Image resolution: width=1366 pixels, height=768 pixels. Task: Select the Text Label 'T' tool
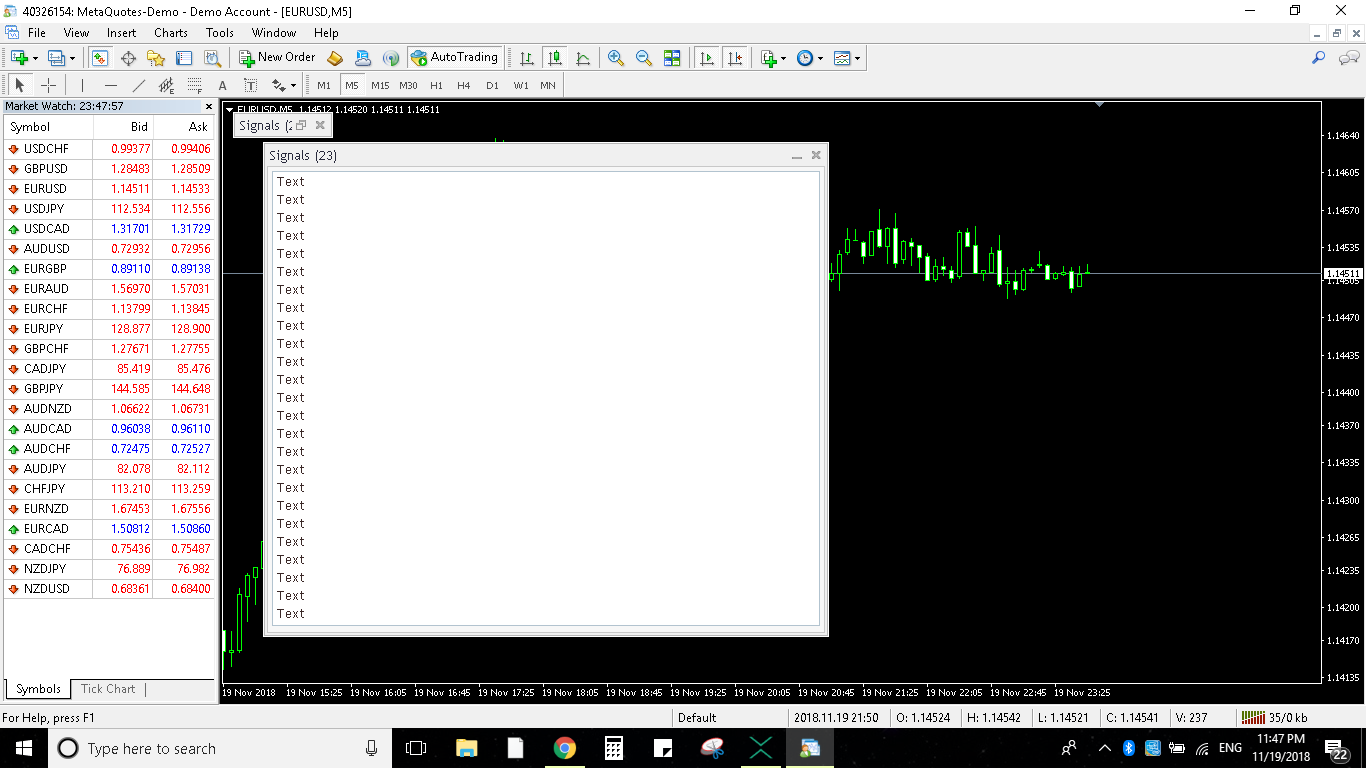[x=250, y=85]
